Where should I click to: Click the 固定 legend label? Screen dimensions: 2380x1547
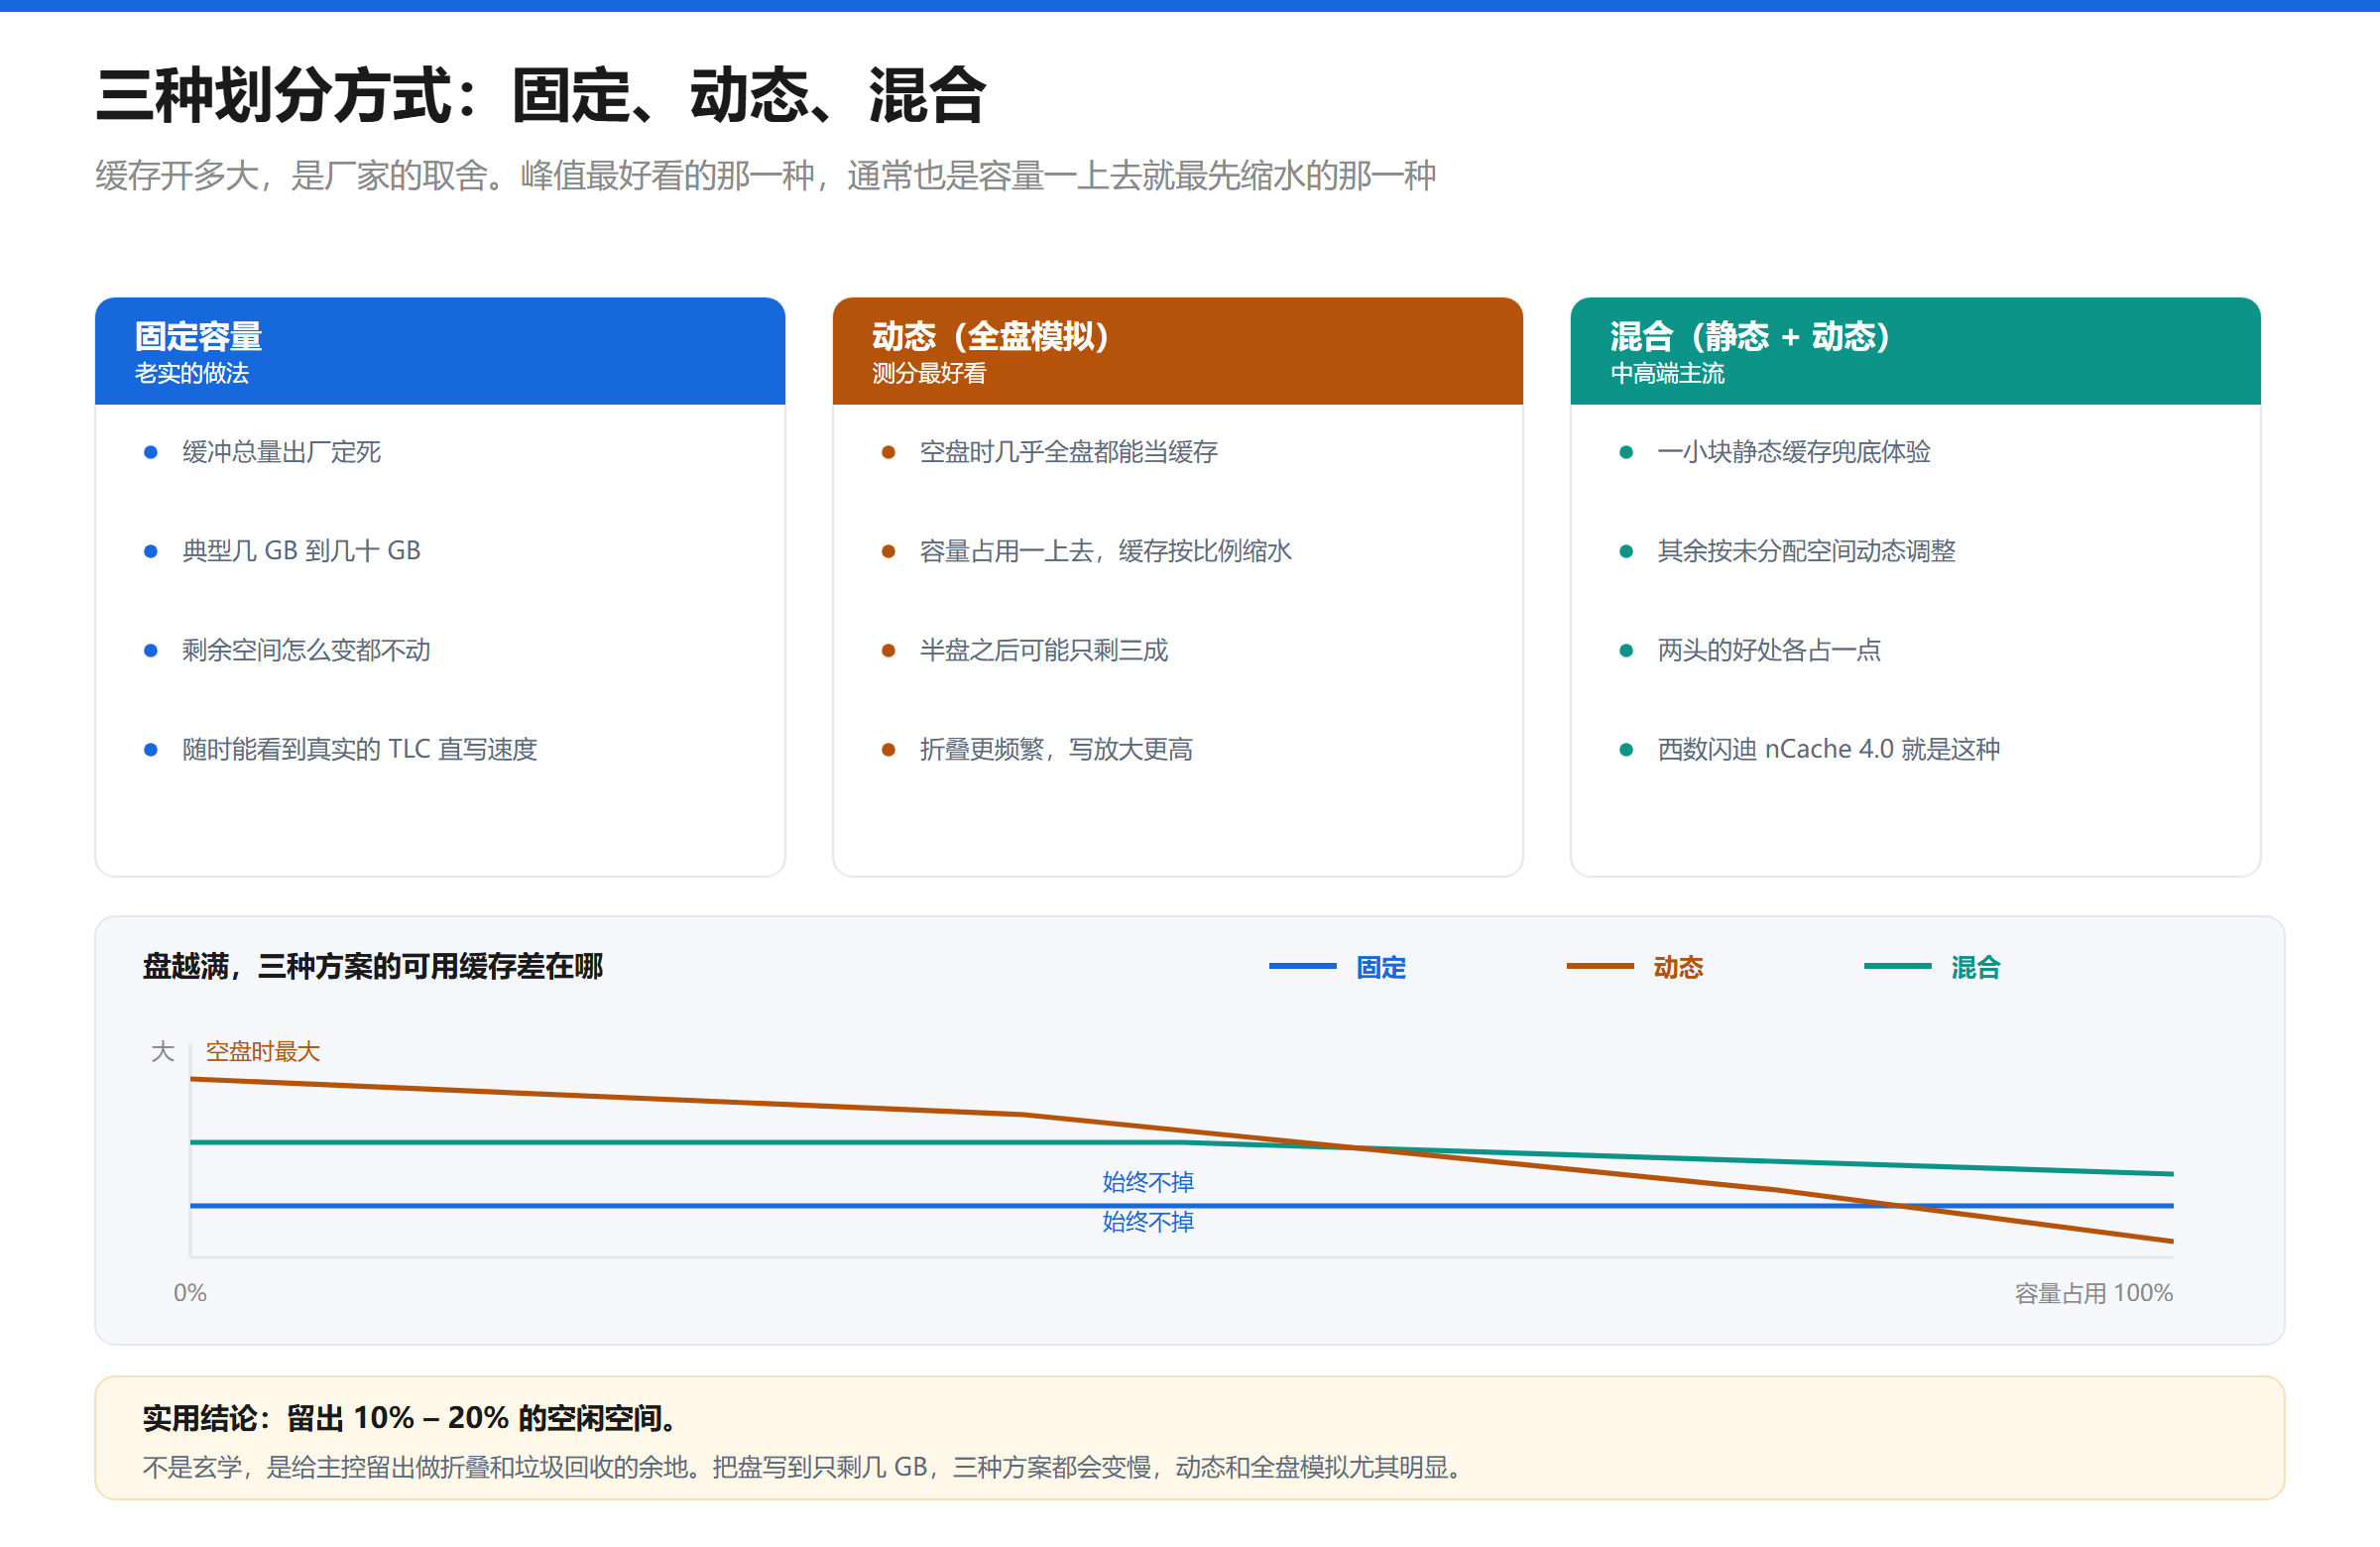(x=1381, y=968)
